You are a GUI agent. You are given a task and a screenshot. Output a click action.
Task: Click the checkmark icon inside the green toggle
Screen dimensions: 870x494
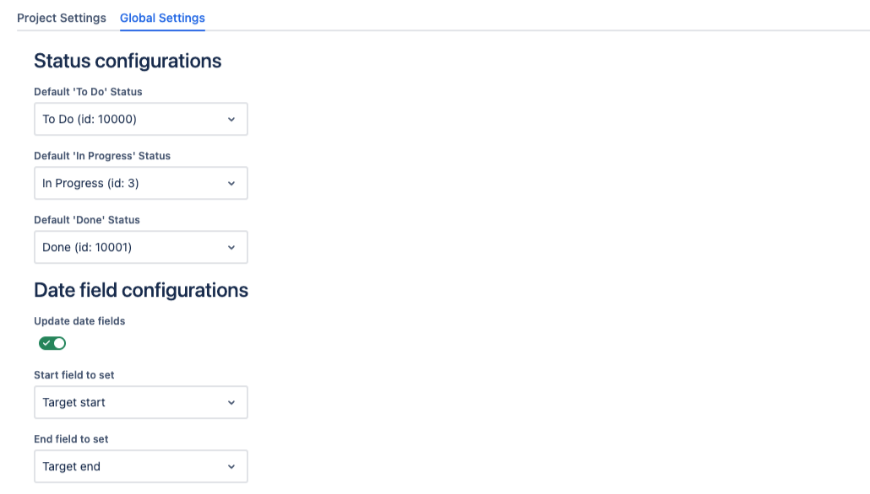(x=46, y=343)
